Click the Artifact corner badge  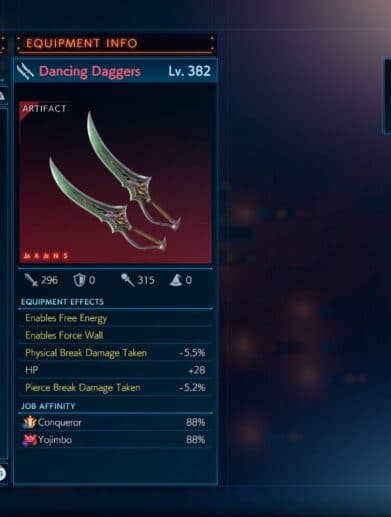[44, 109]
